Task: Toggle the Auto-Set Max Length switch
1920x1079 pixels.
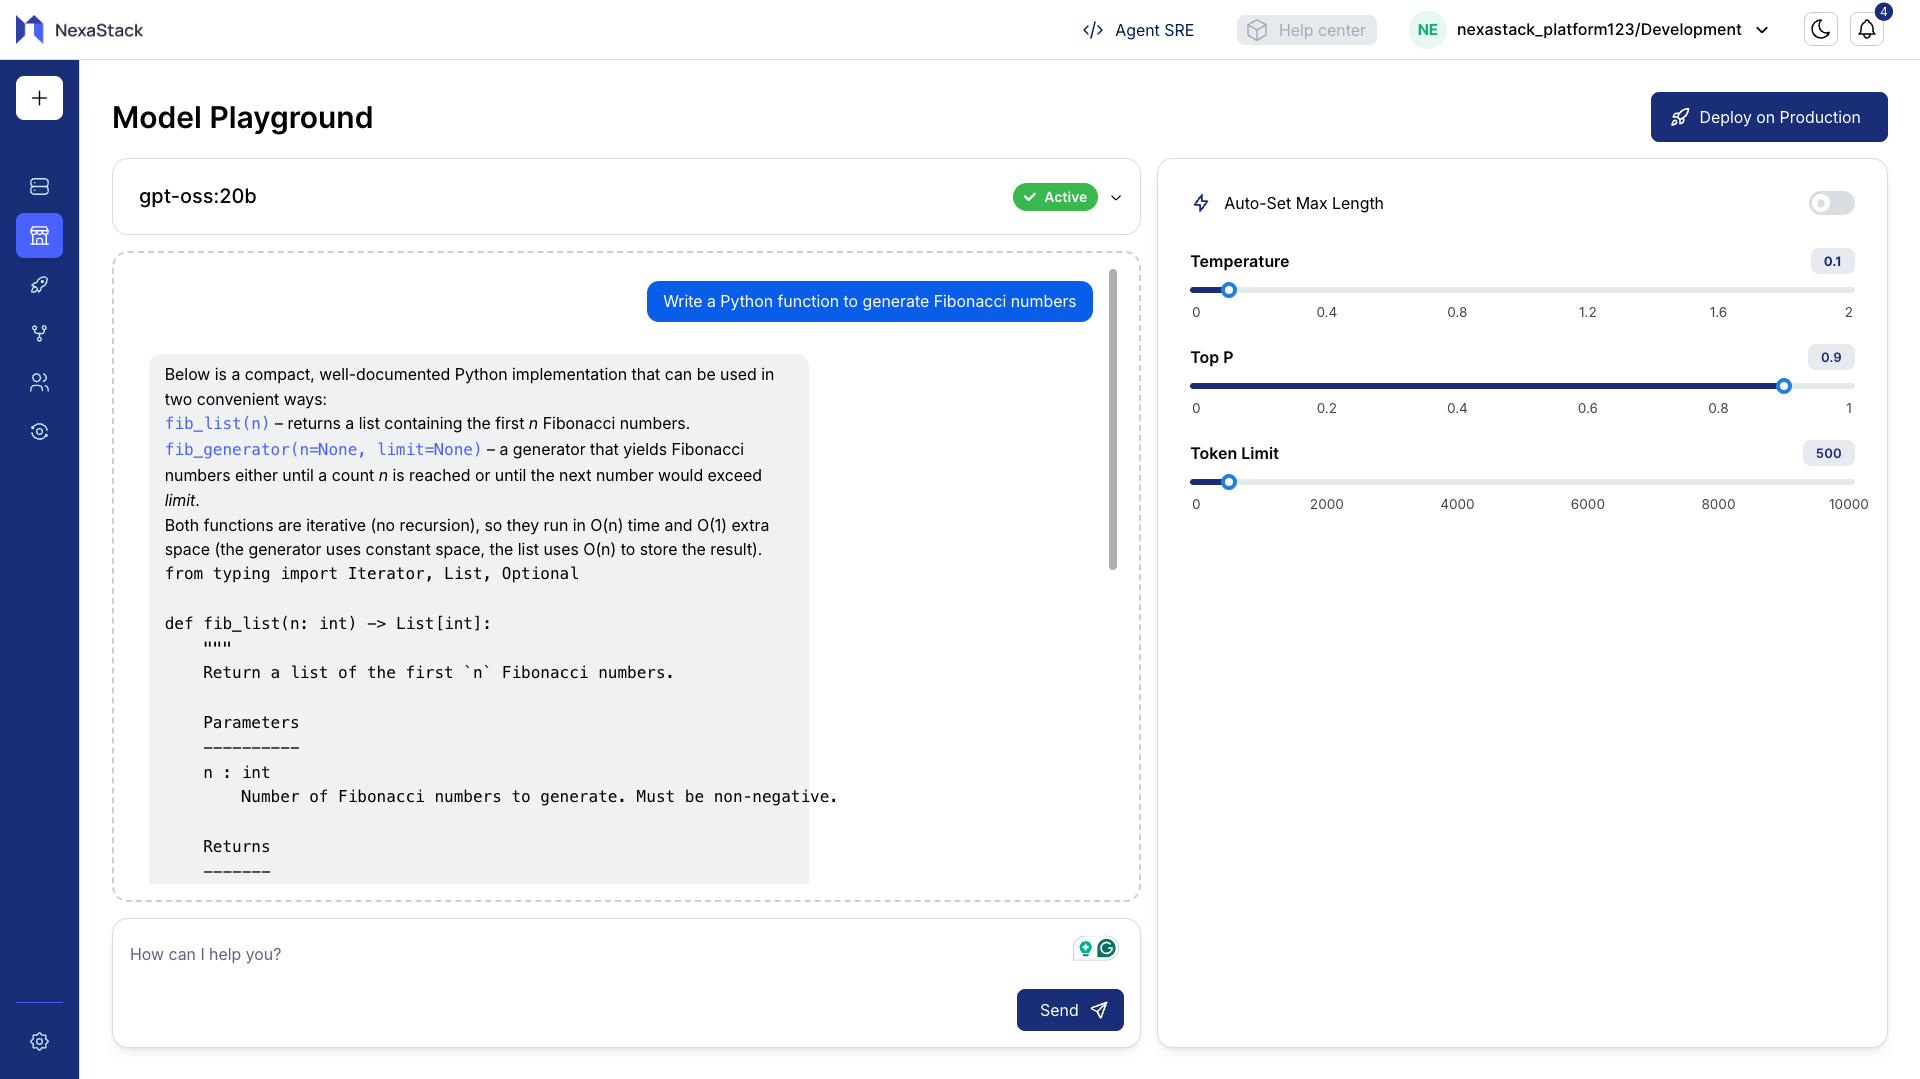Action: (1831, 203)
